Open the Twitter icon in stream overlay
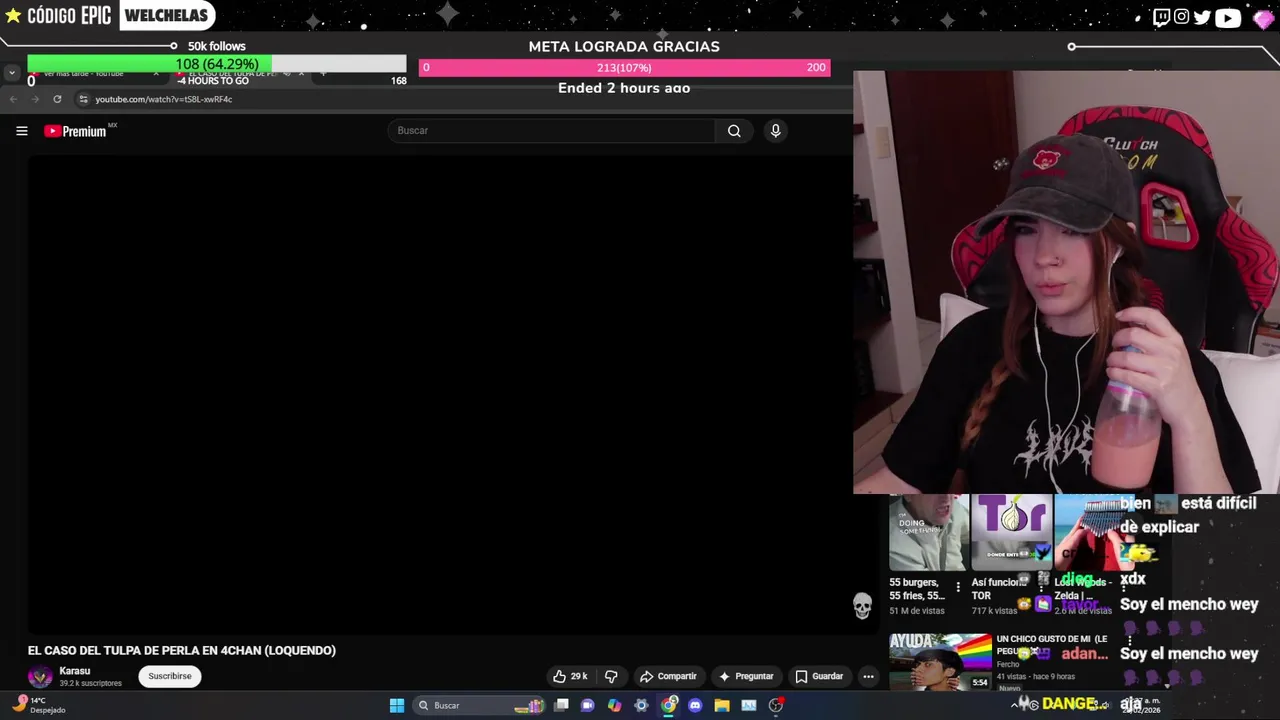Screen dimensions: 1280x720 tap(1203, 17)
